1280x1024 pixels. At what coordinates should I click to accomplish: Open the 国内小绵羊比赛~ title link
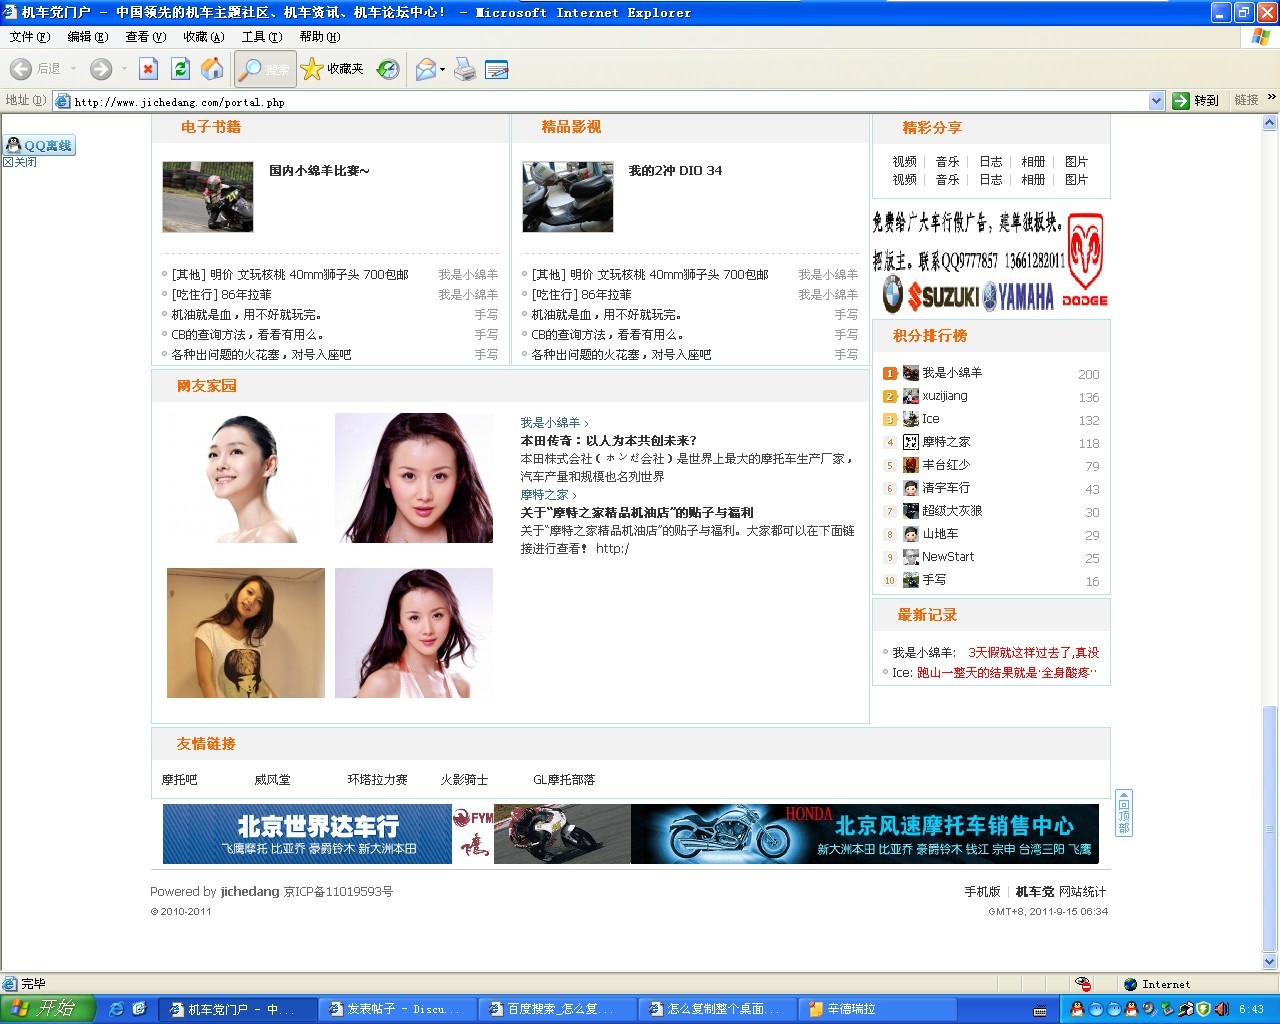coord(319,171)
